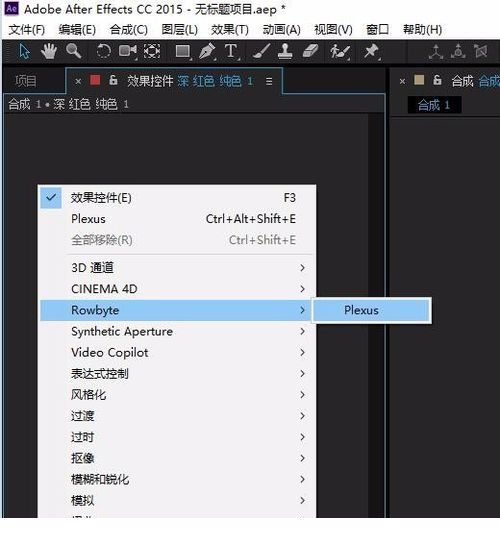Expand the 模糊和锐化 submenu
The image size is (500, 538).
point(177,479)
